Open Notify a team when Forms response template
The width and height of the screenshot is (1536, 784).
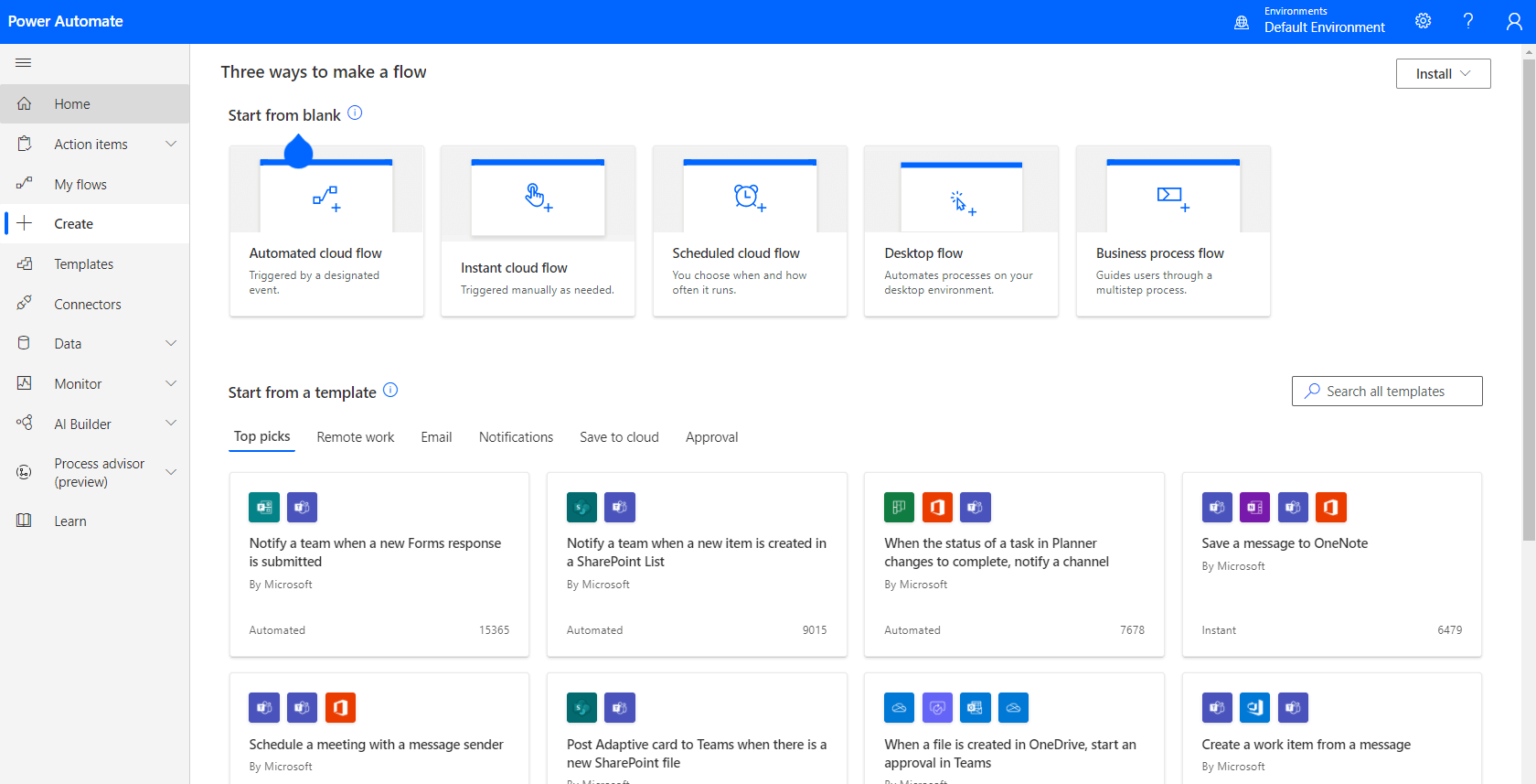pyautogui.click(x=379, y=565)
